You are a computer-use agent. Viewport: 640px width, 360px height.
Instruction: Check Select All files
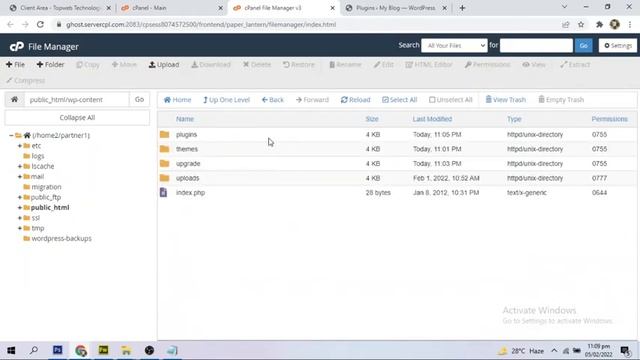[400, 100]
